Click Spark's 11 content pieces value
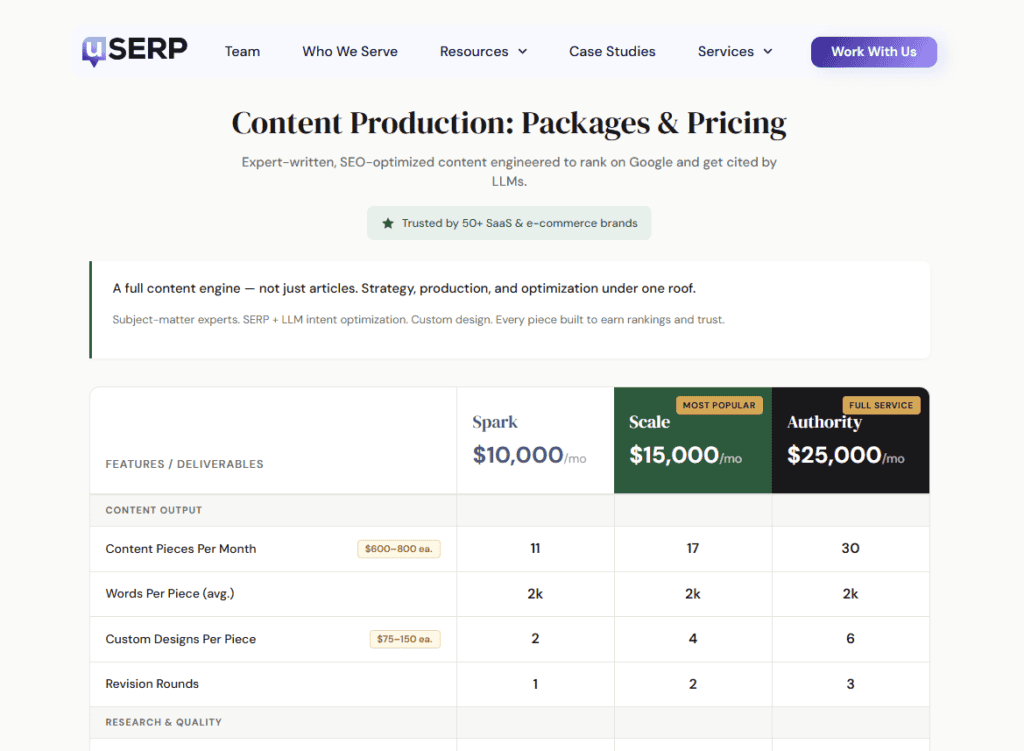 pos(536,549)
